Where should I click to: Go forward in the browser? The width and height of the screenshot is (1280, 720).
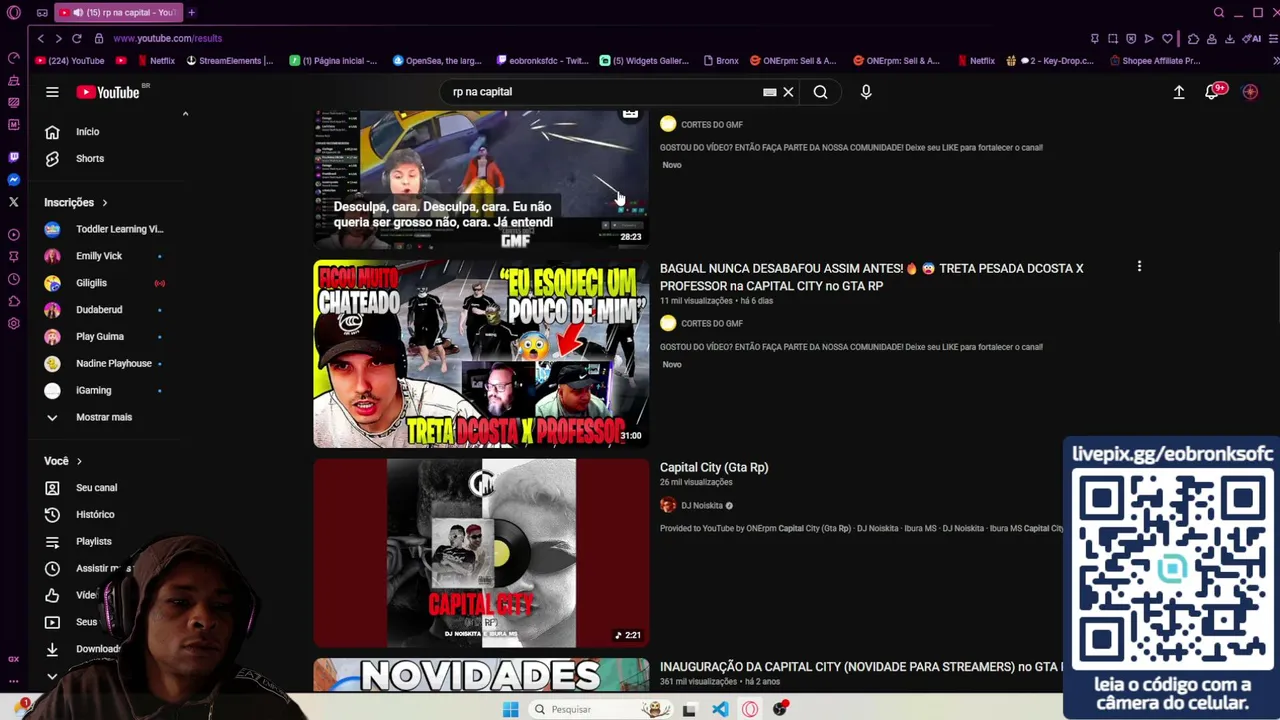click(58, 38)
